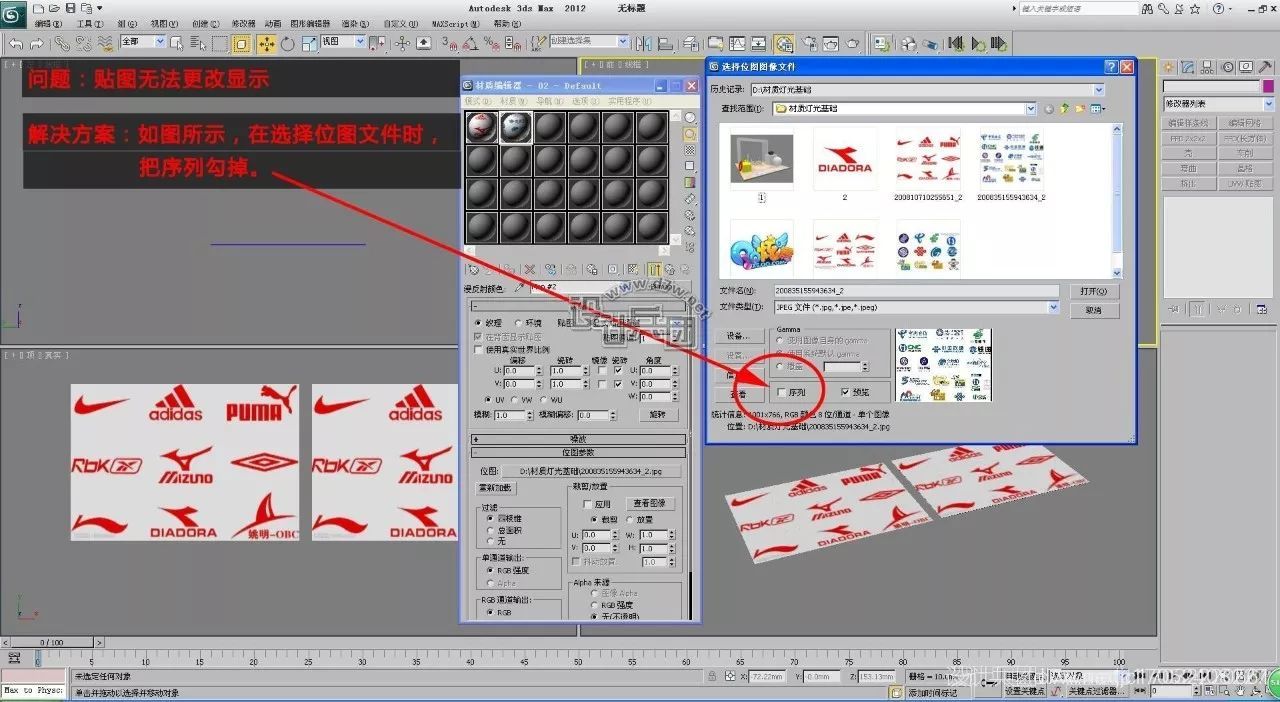Click the 3ds Max application logo button
The image size is (1280, 702).
tap(13, 13)
